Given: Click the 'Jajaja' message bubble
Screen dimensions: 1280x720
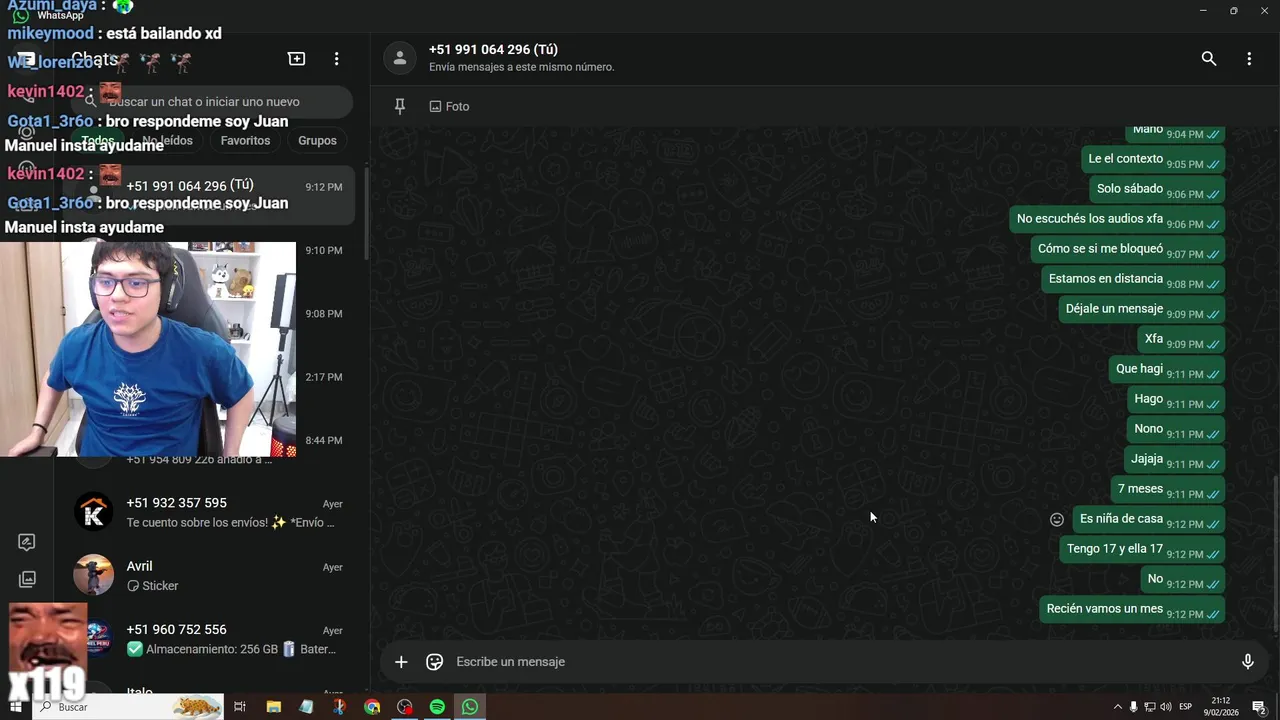Looking at the screenshot, I should coord(1174,459).
